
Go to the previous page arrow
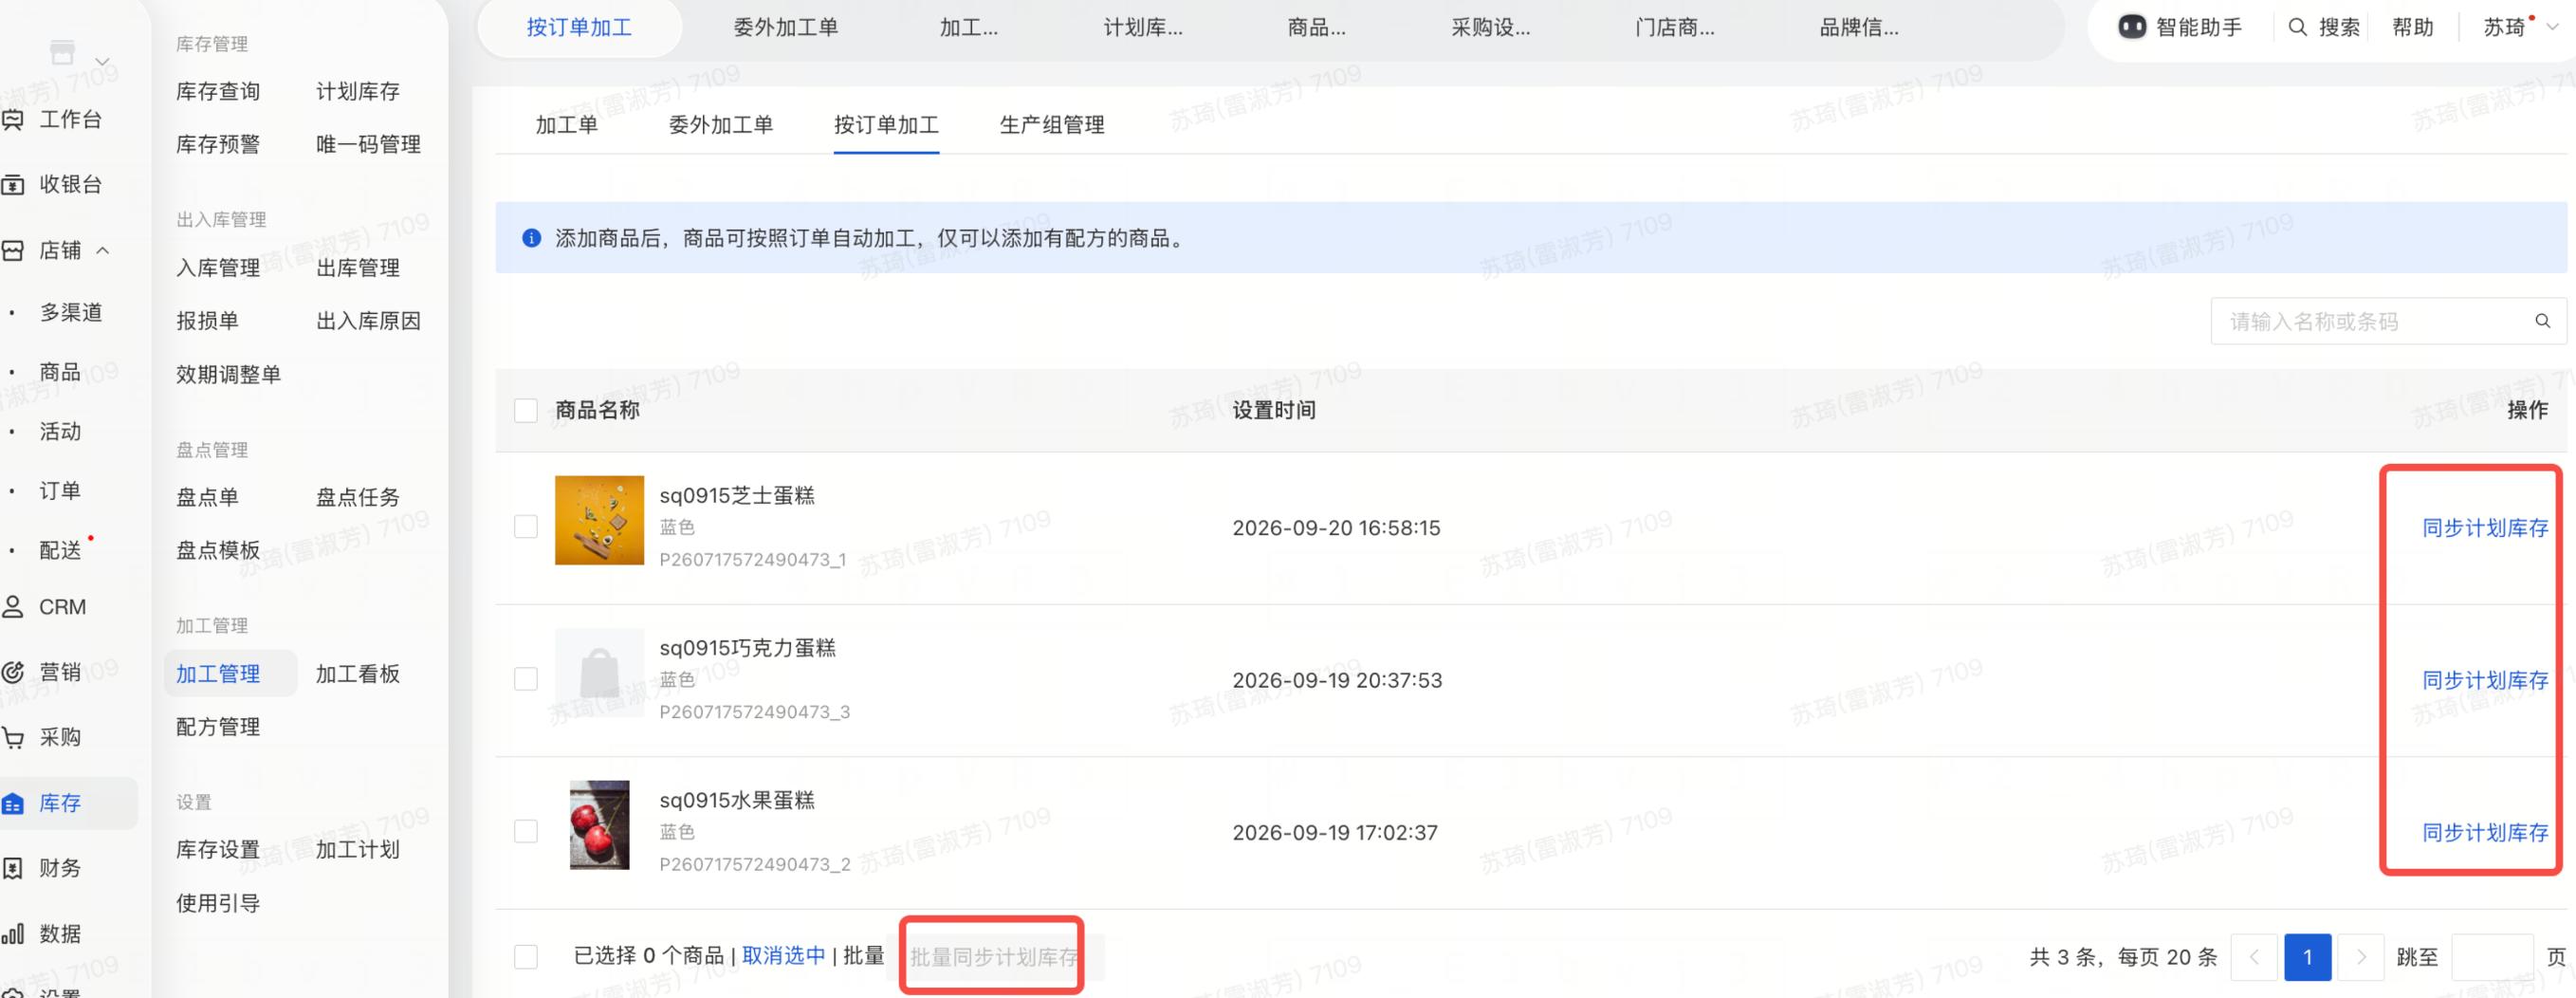point(2254,957)
